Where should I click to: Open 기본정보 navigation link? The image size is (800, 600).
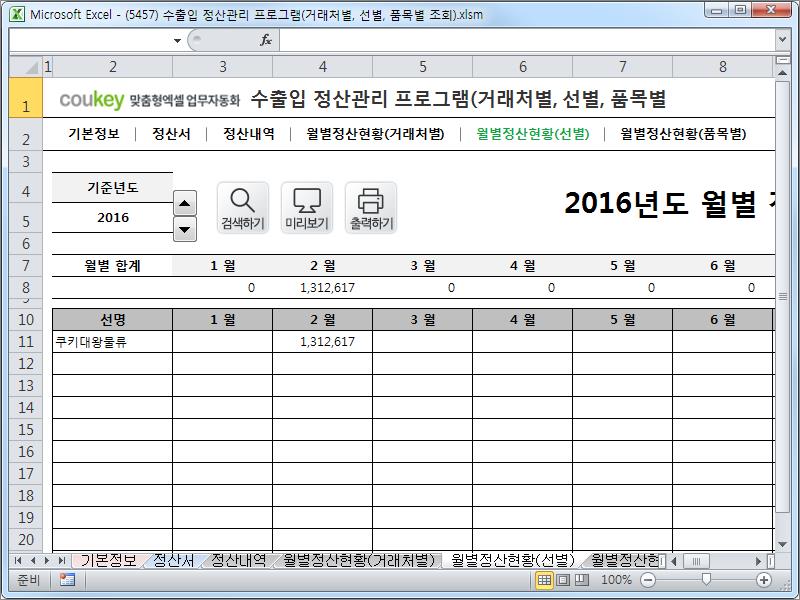[94, 134]
